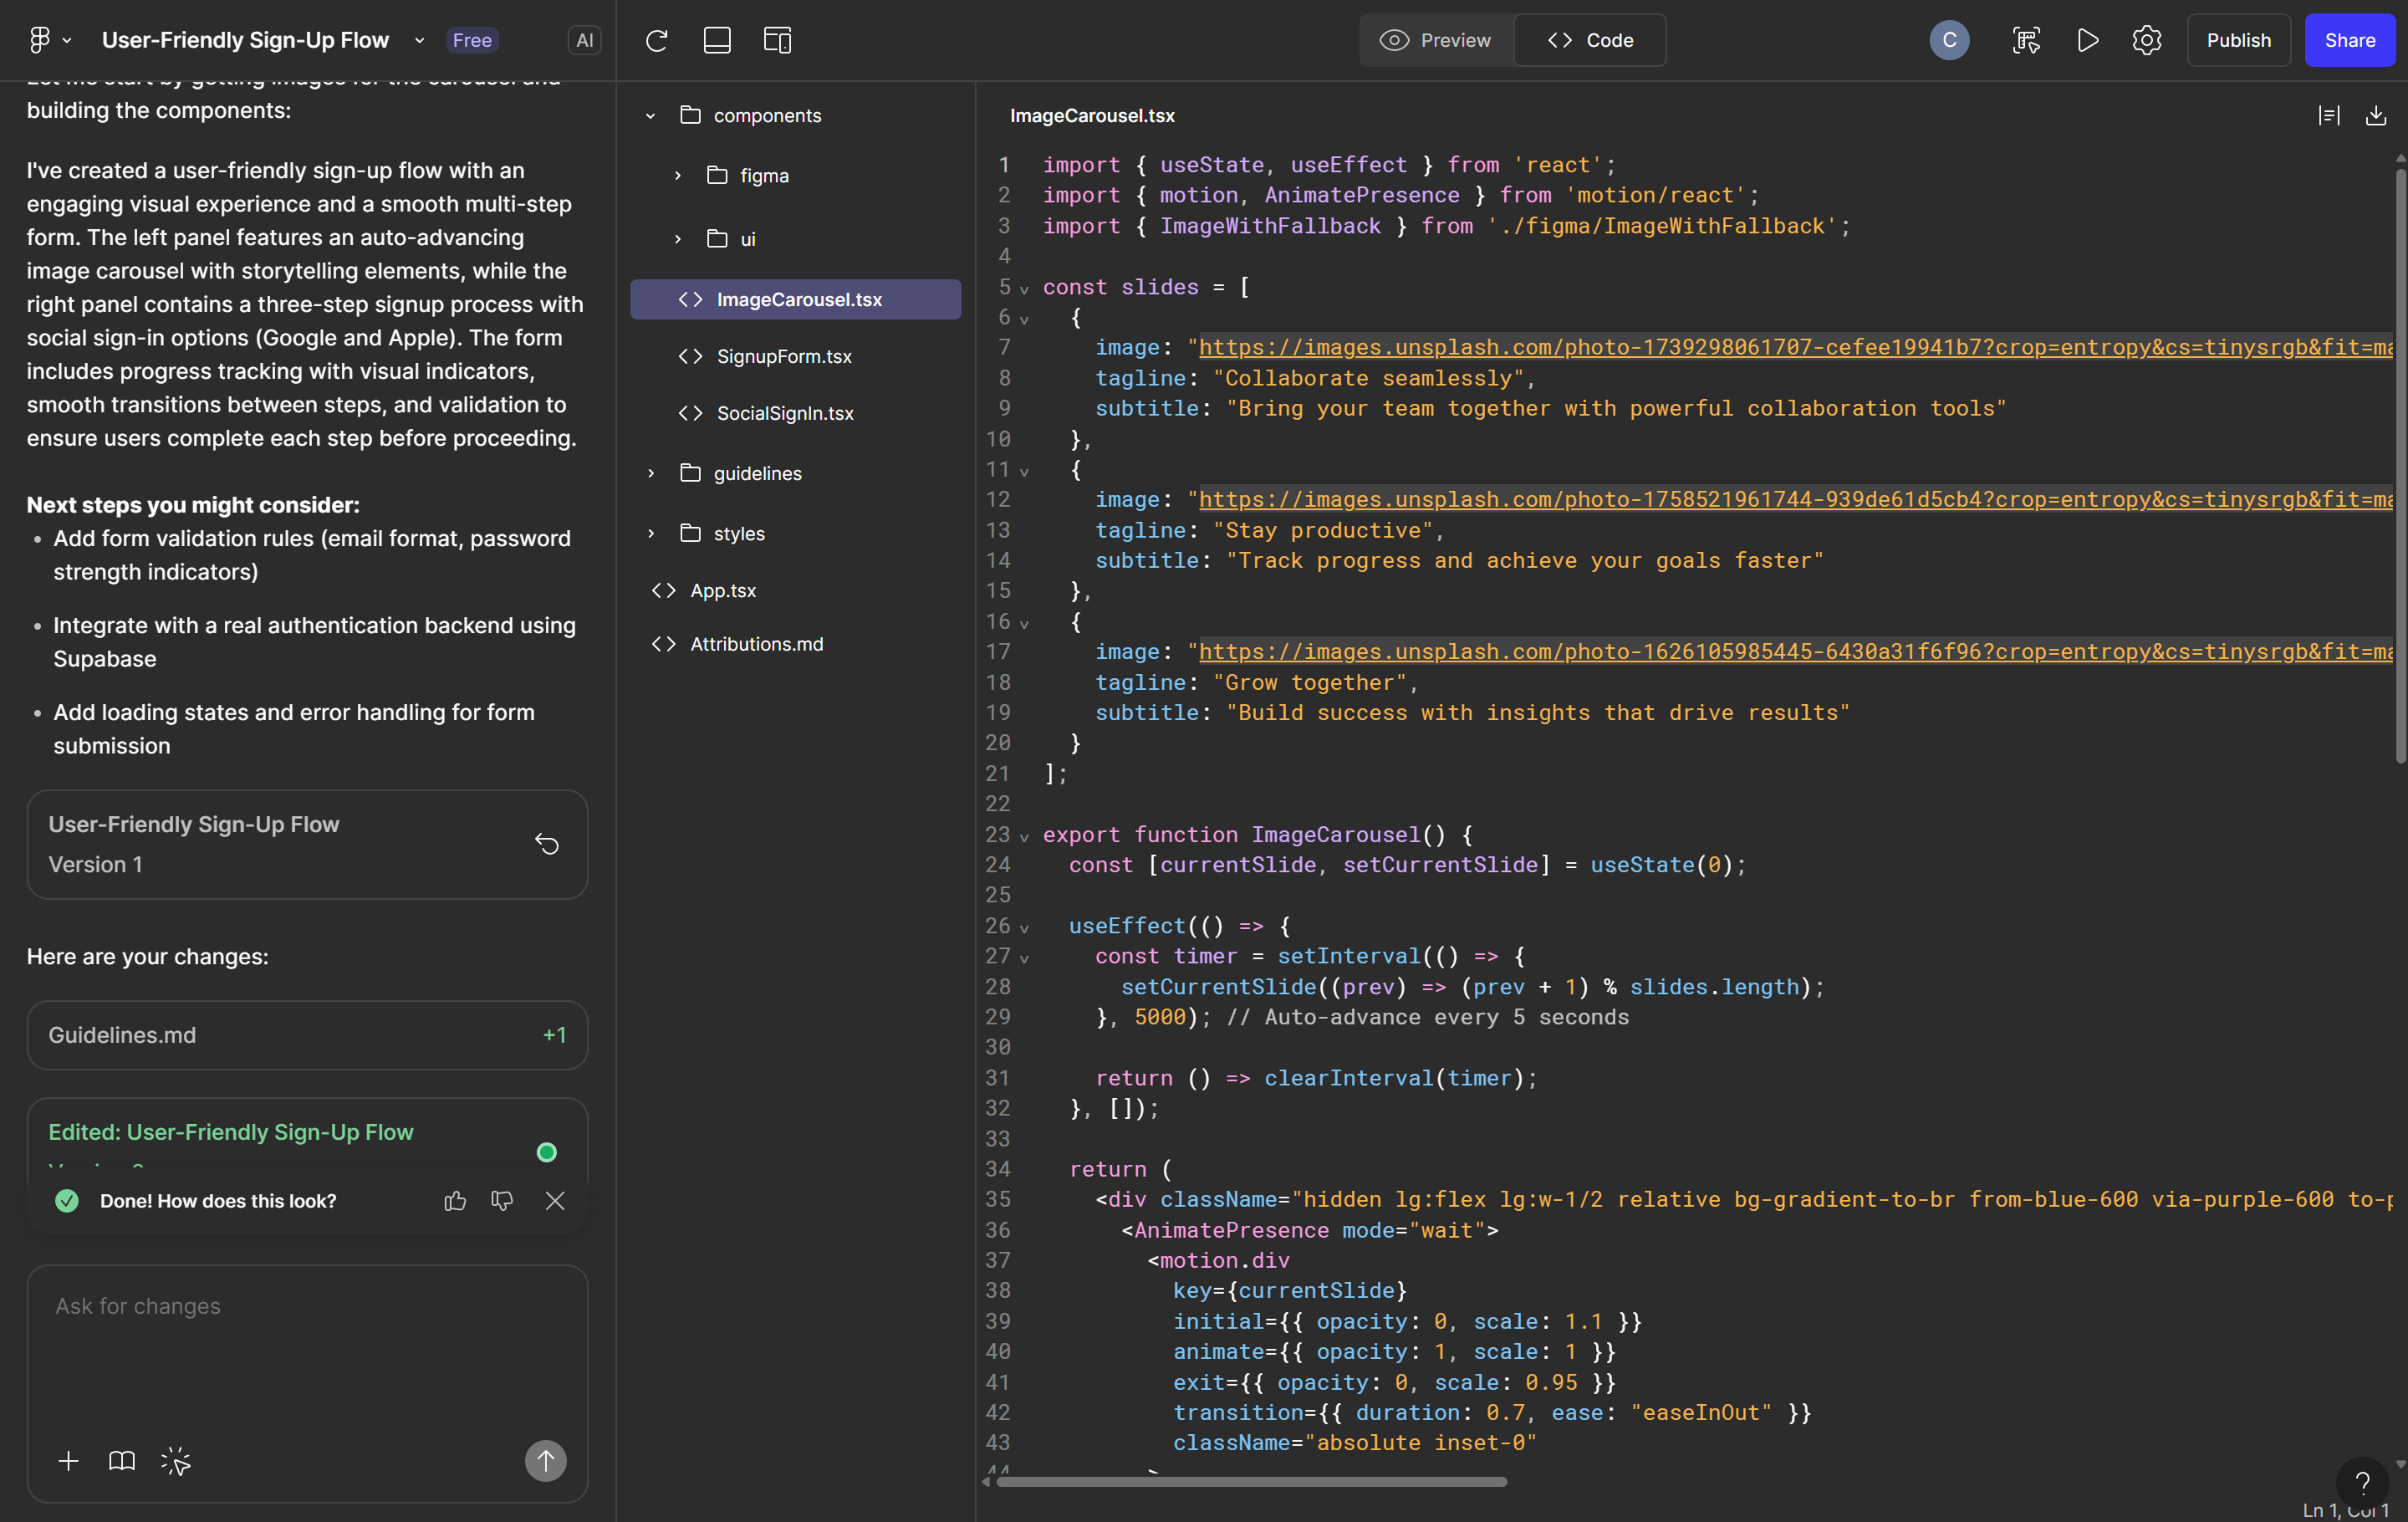Click the blue Share button

tap(2350, 40)
